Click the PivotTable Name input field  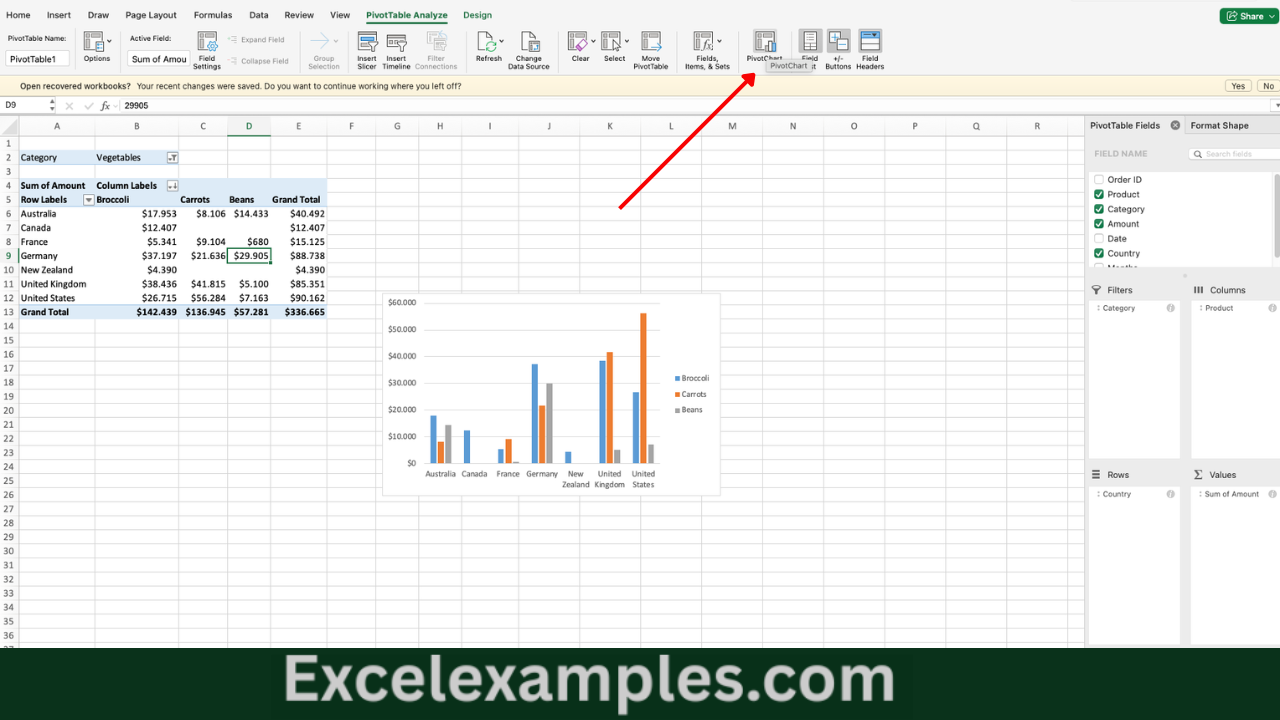[x=38, y=59]
